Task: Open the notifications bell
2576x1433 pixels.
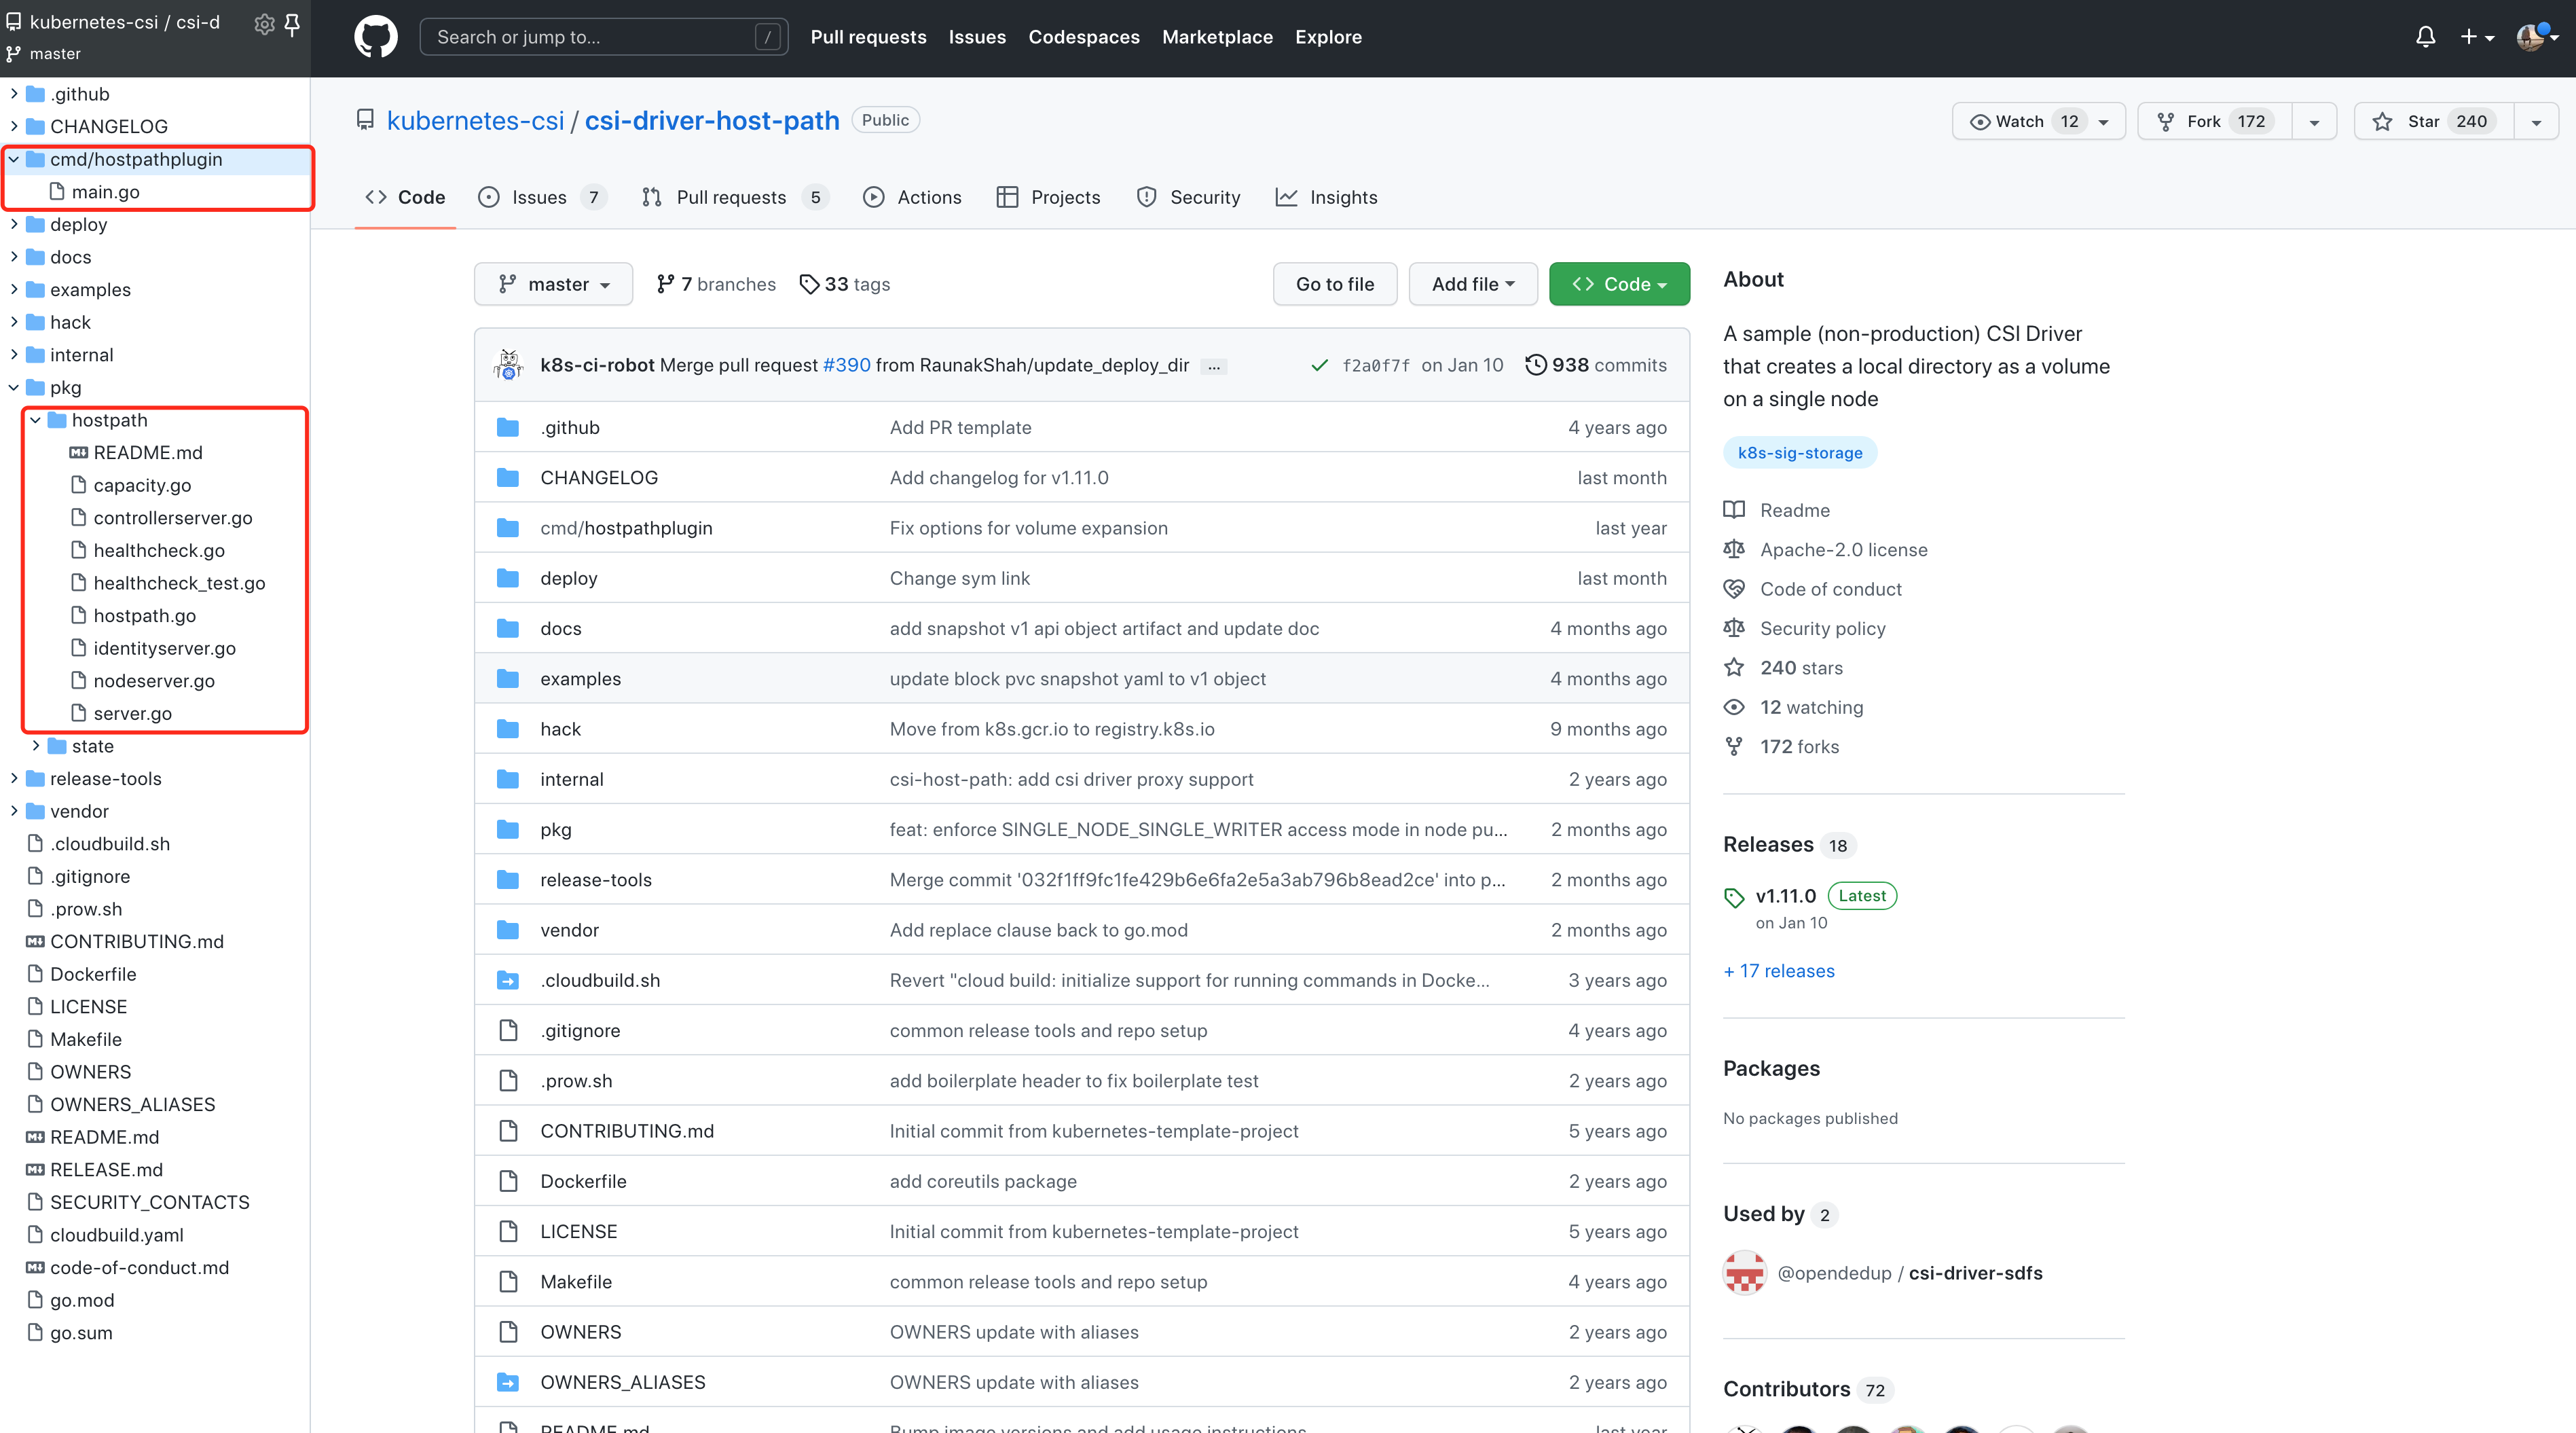Action: click(x=2425, y=37)
